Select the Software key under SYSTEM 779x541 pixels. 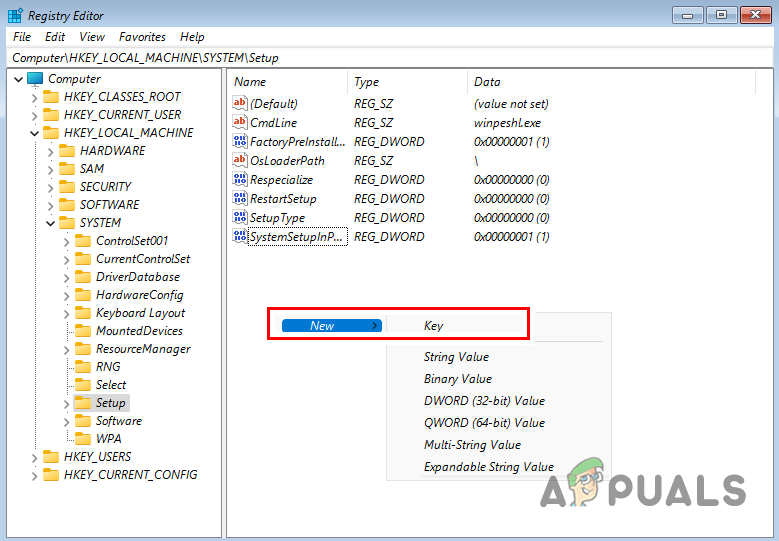[x=119, y=421]
